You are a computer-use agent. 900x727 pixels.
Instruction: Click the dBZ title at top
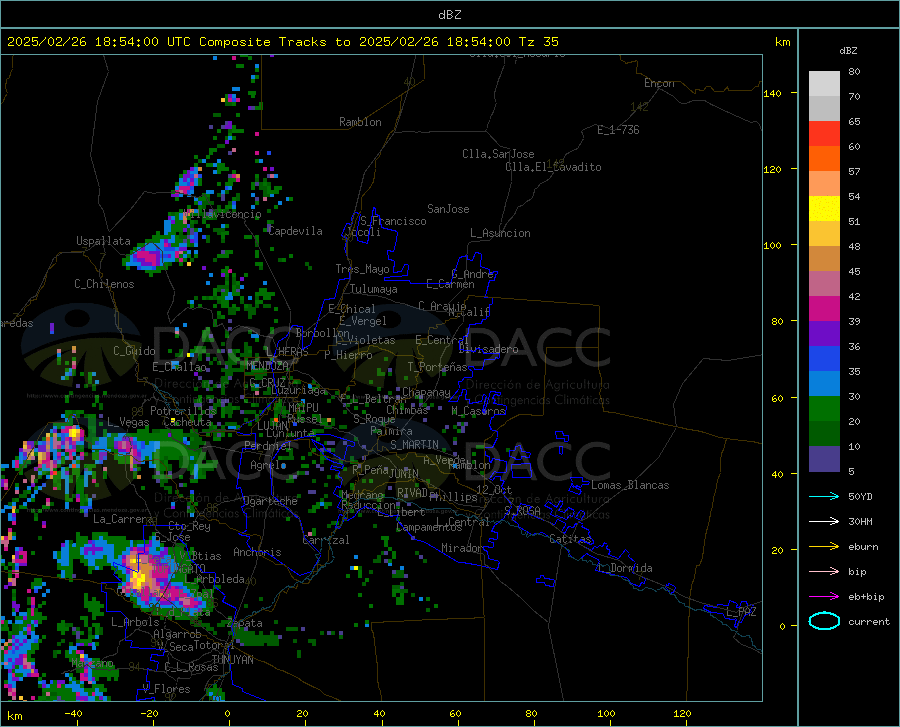[x=449, y=14]
